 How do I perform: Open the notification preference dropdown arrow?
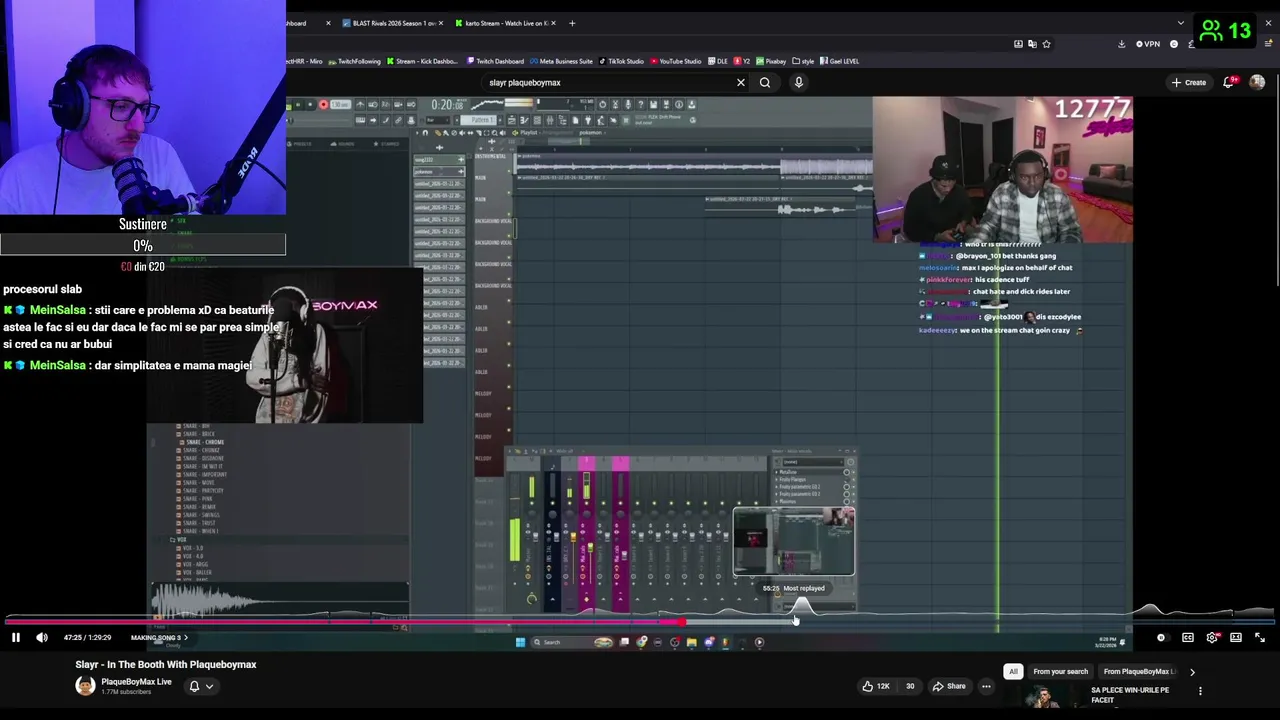[x=209, y=686]
